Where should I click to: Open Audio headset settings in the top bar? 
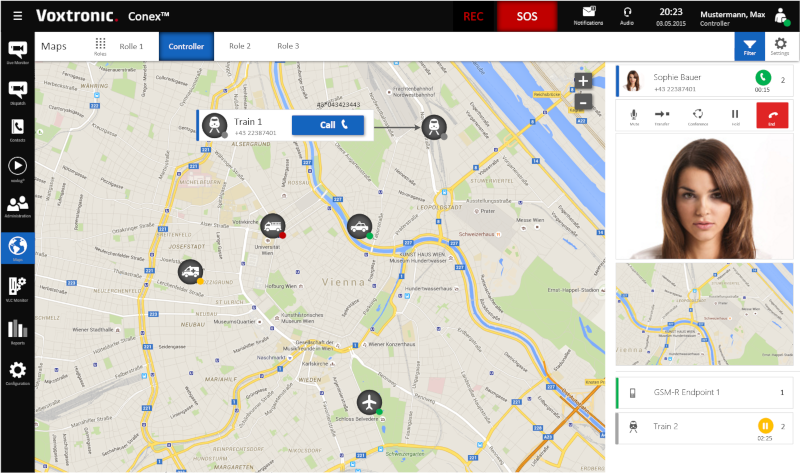coord(627,16)
